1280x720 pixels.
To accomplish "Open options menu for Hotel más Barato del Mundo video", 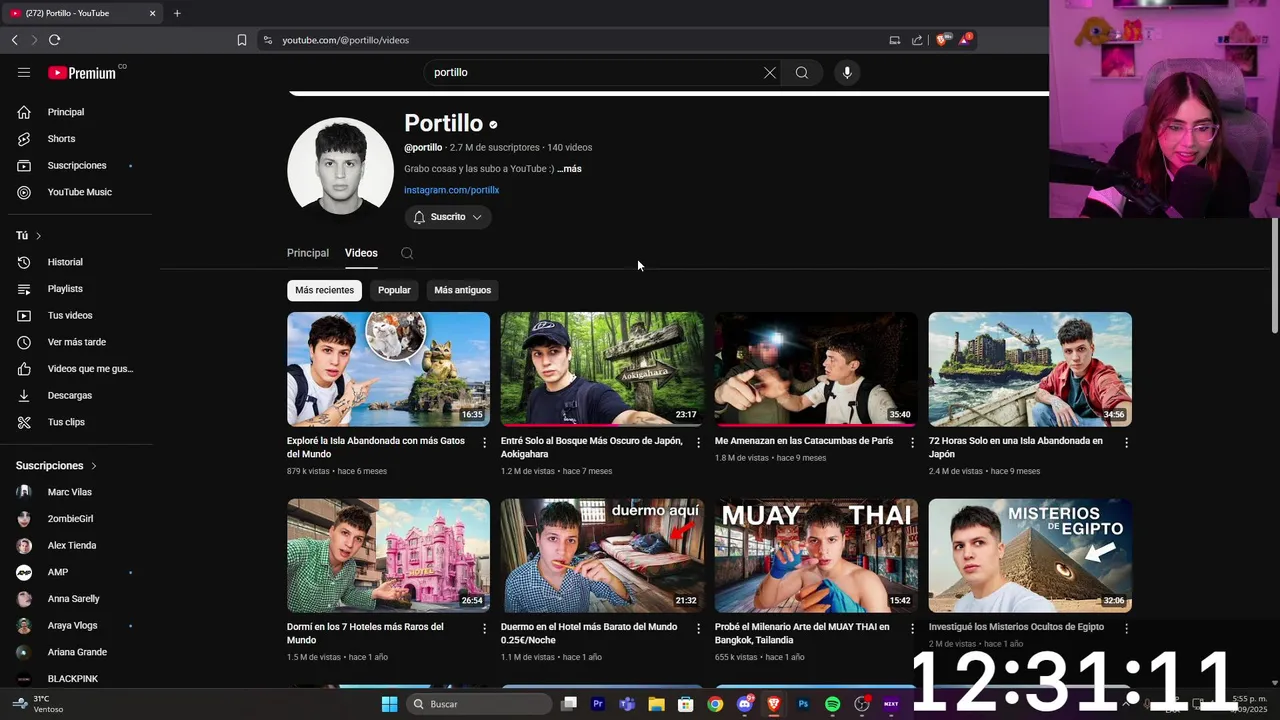I will coord(699,628).
